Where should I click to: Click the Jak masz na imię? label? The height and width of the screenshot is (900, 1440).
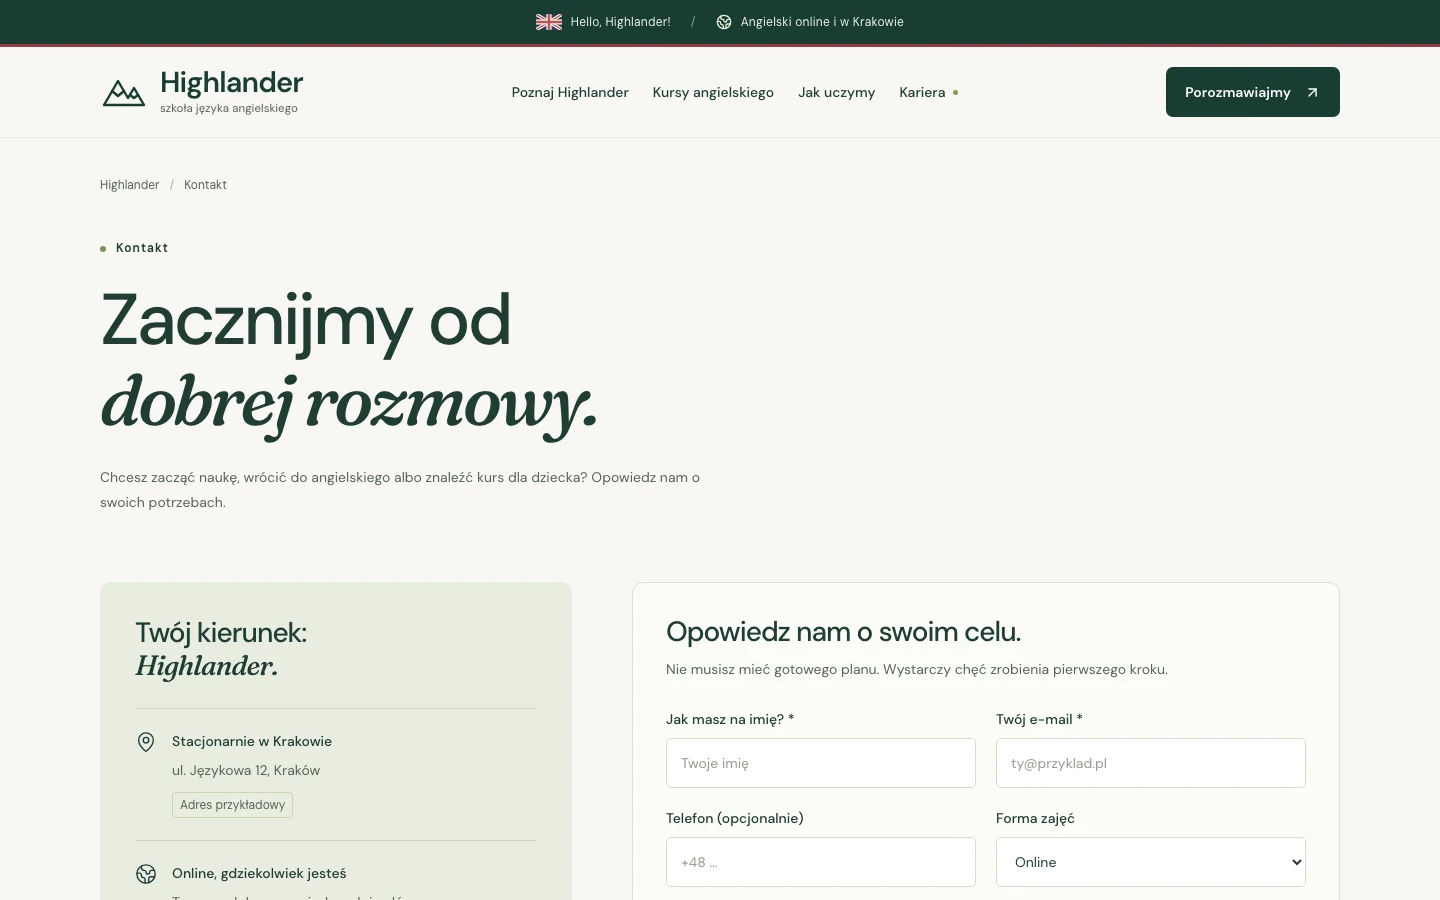[x=730, y=719]
